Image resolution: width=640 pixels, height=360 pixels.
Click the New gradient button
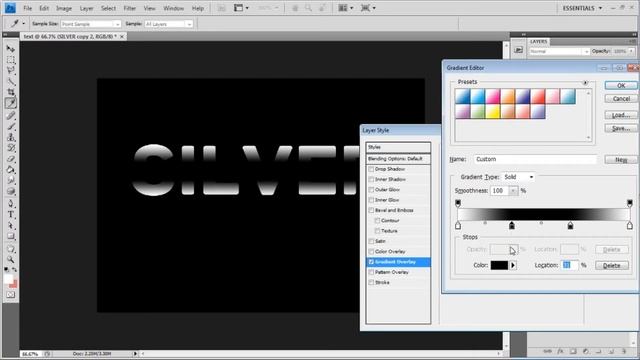coord(621,160)
